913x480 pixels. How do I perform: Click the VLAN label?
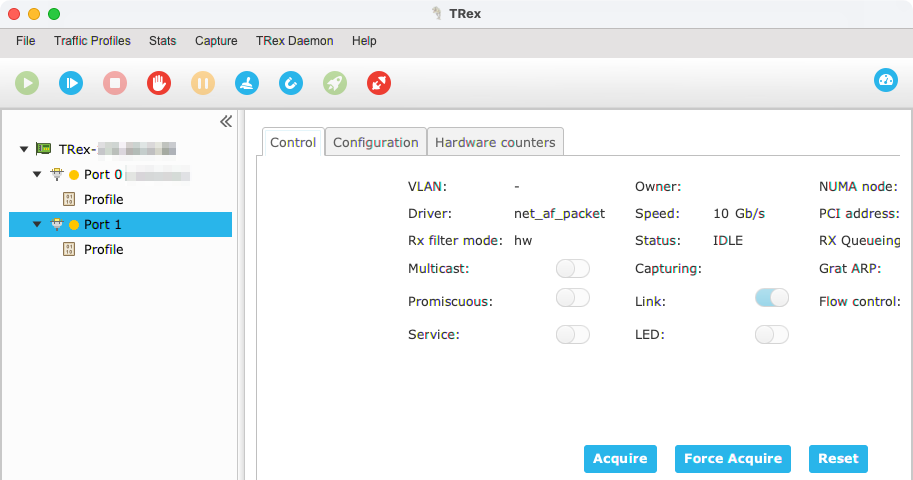(x=427, y=186)
